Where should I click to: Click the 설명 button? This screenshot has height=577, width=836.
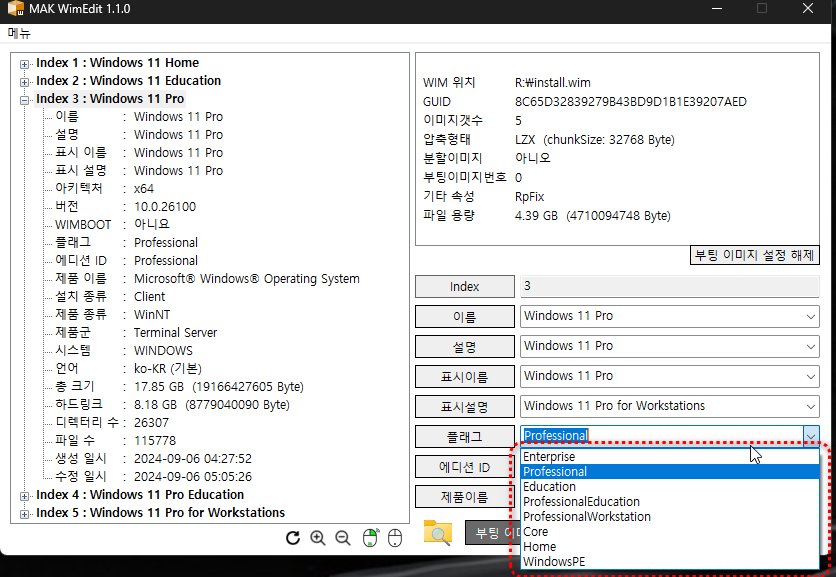pos(464,347)
